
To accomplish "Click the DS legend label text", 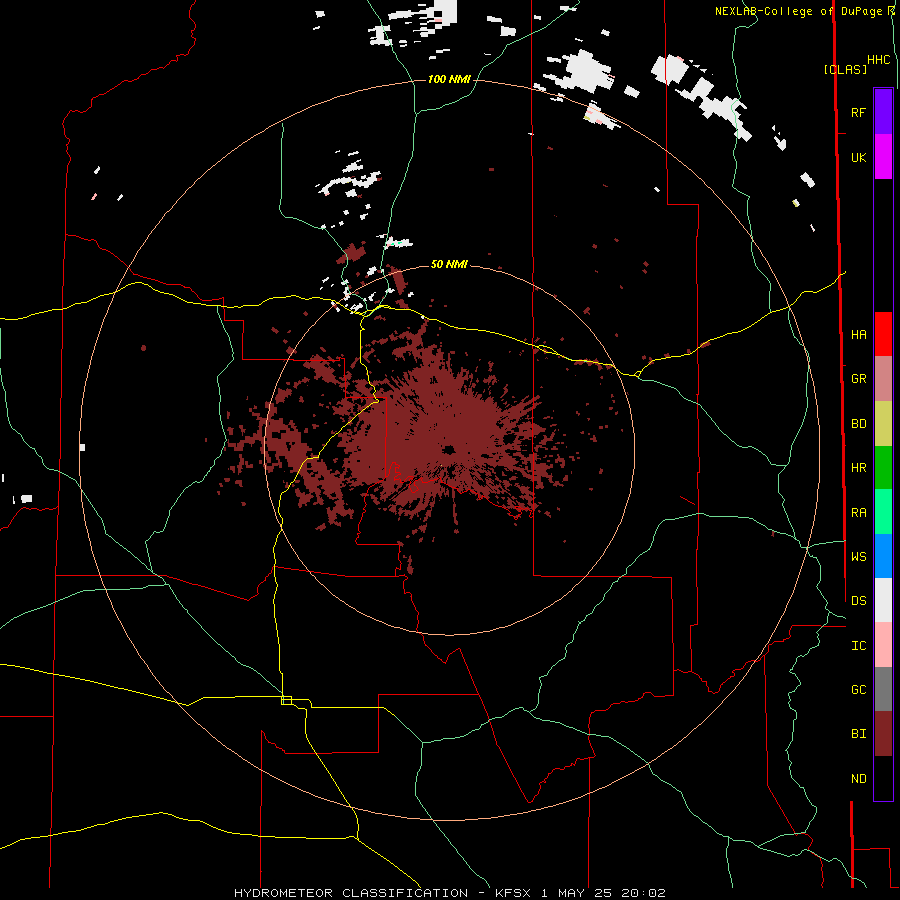I will click(x=859, y=601).
